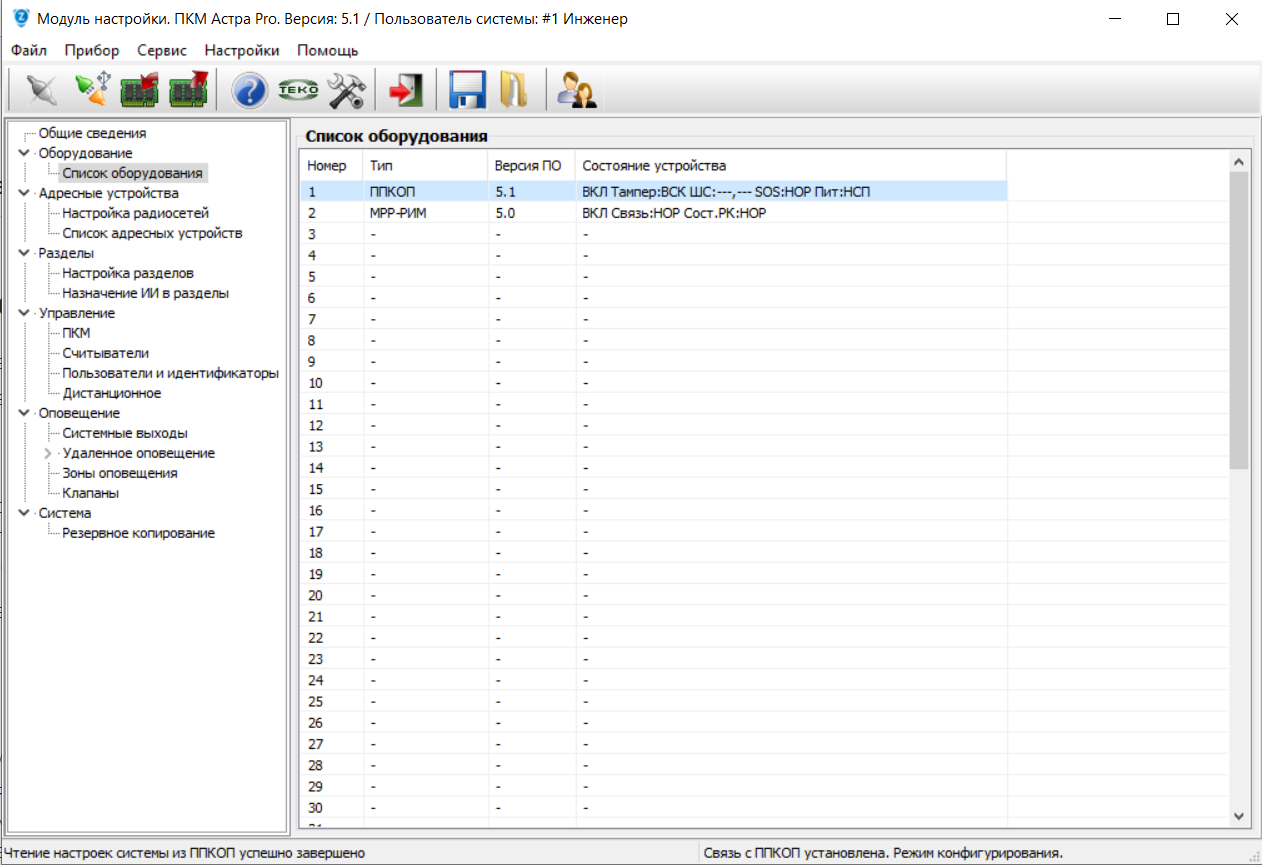Viewport: 1262px width, 865px height.
Task: Click the equipment list scroll down arrow
Action: coord(1239,816)
